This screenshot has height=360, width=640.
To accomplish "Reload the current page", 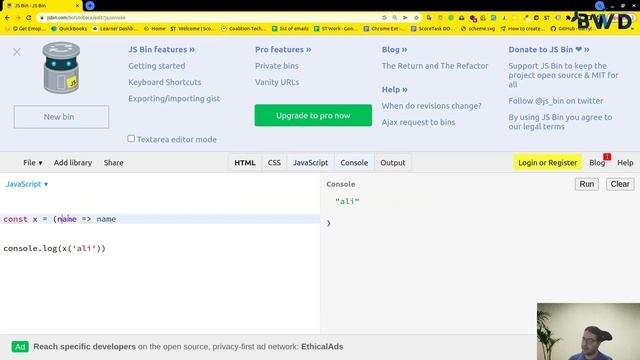I will pyautogui.click(x=29, y=18).
